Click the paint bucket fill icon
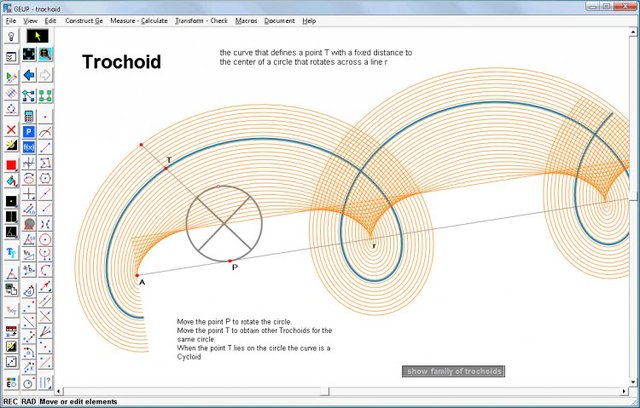The width and height of the screenshot is (640, 408). (x=11, y=180)
